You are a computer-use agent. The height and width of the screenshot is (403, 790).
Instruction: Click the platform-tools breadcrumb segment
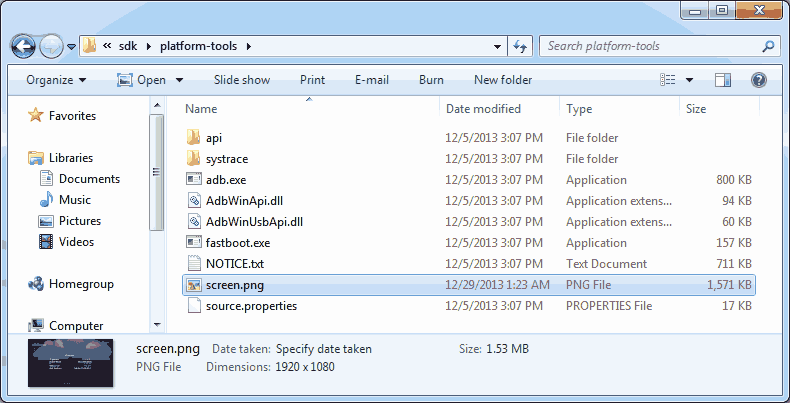pos(199,46)
